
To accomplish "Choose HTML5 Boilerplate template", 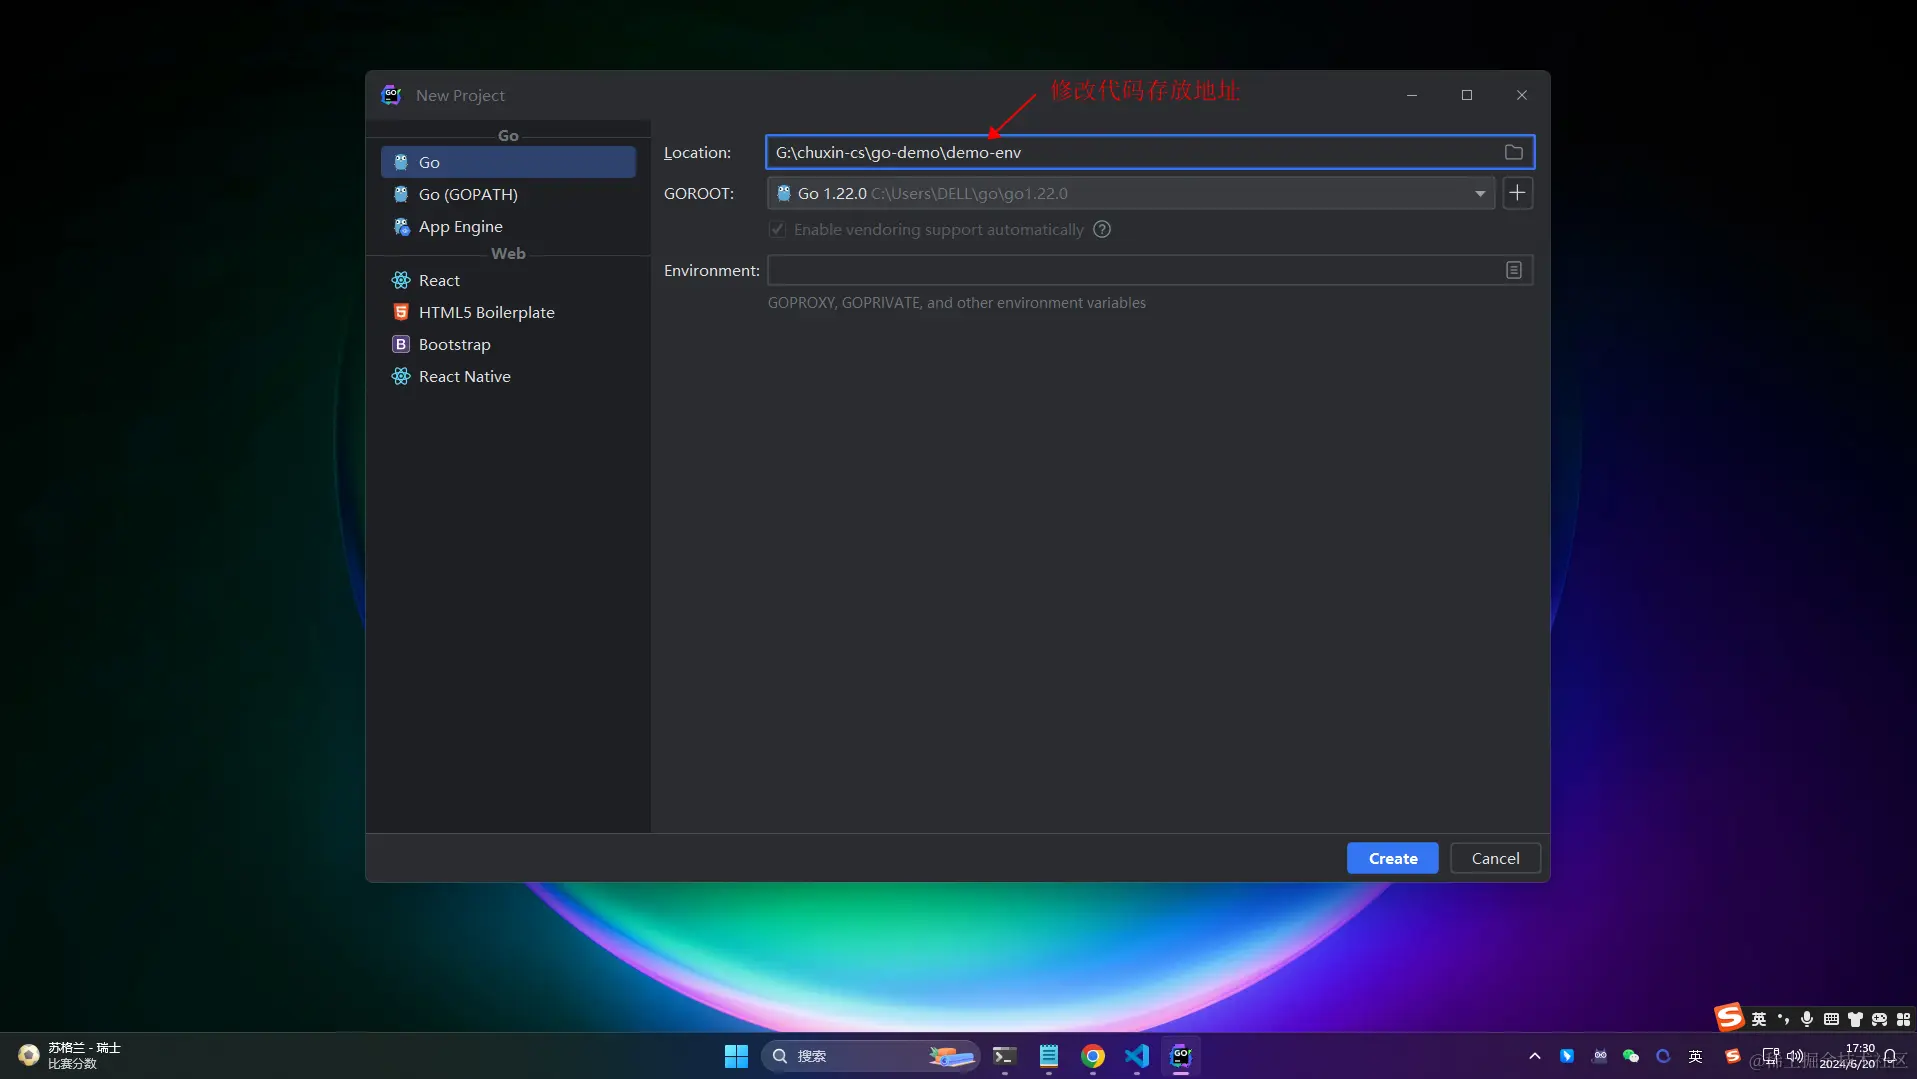I will tap(508, 312).
